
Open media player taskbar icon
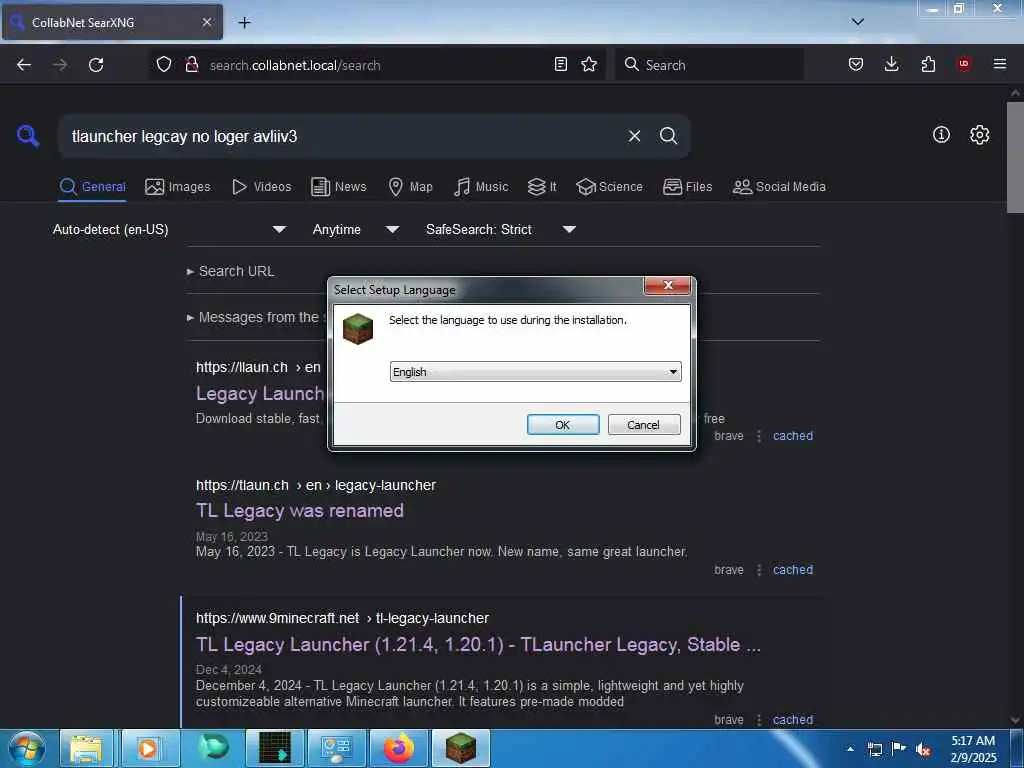click(148, 749)
